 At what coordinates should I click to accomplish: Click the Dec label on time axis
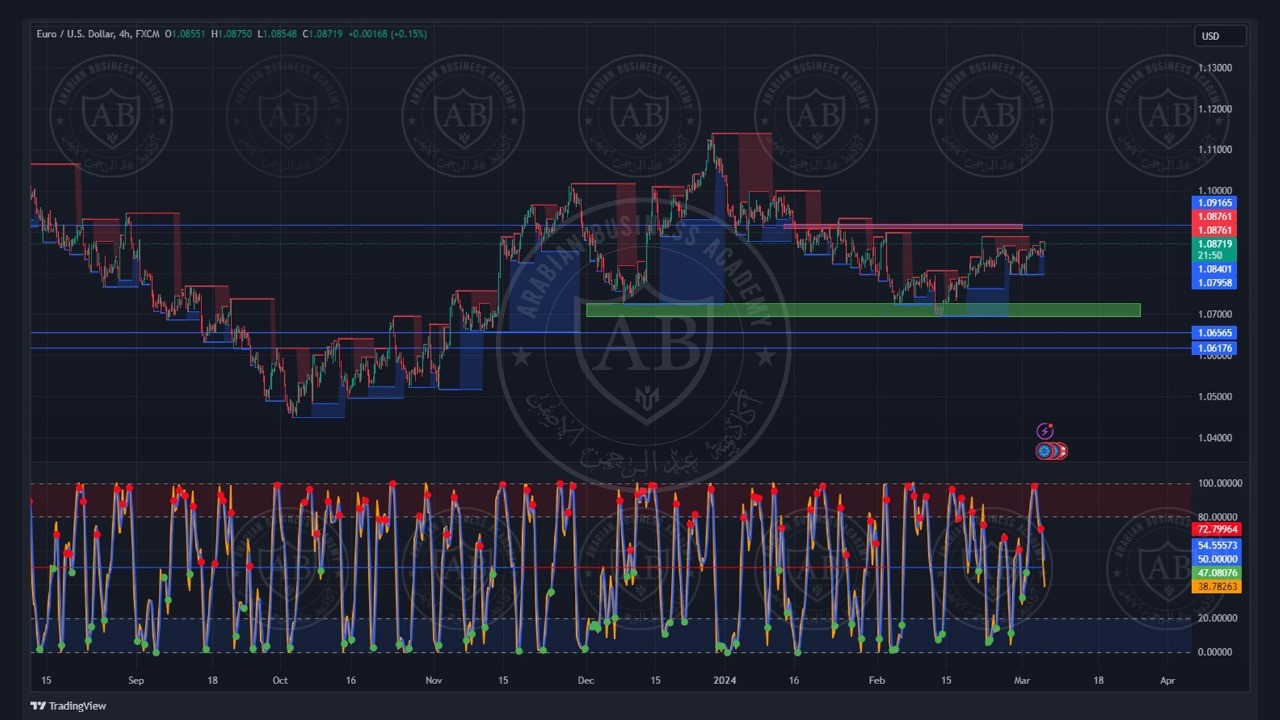[586, 680]
